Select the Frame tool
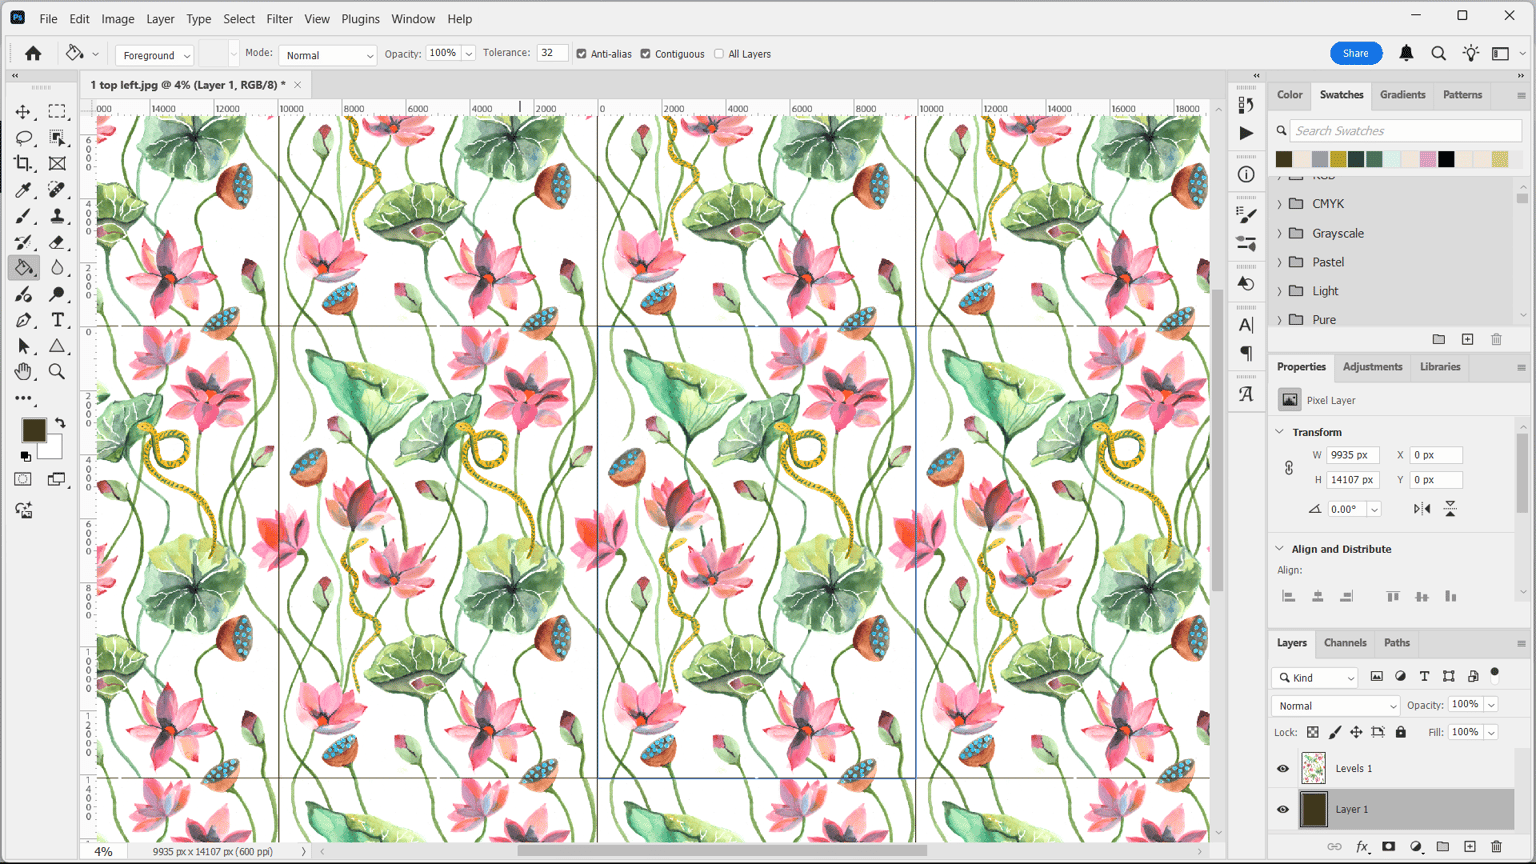Screen dimensions: 1536x864 [57, 164]
